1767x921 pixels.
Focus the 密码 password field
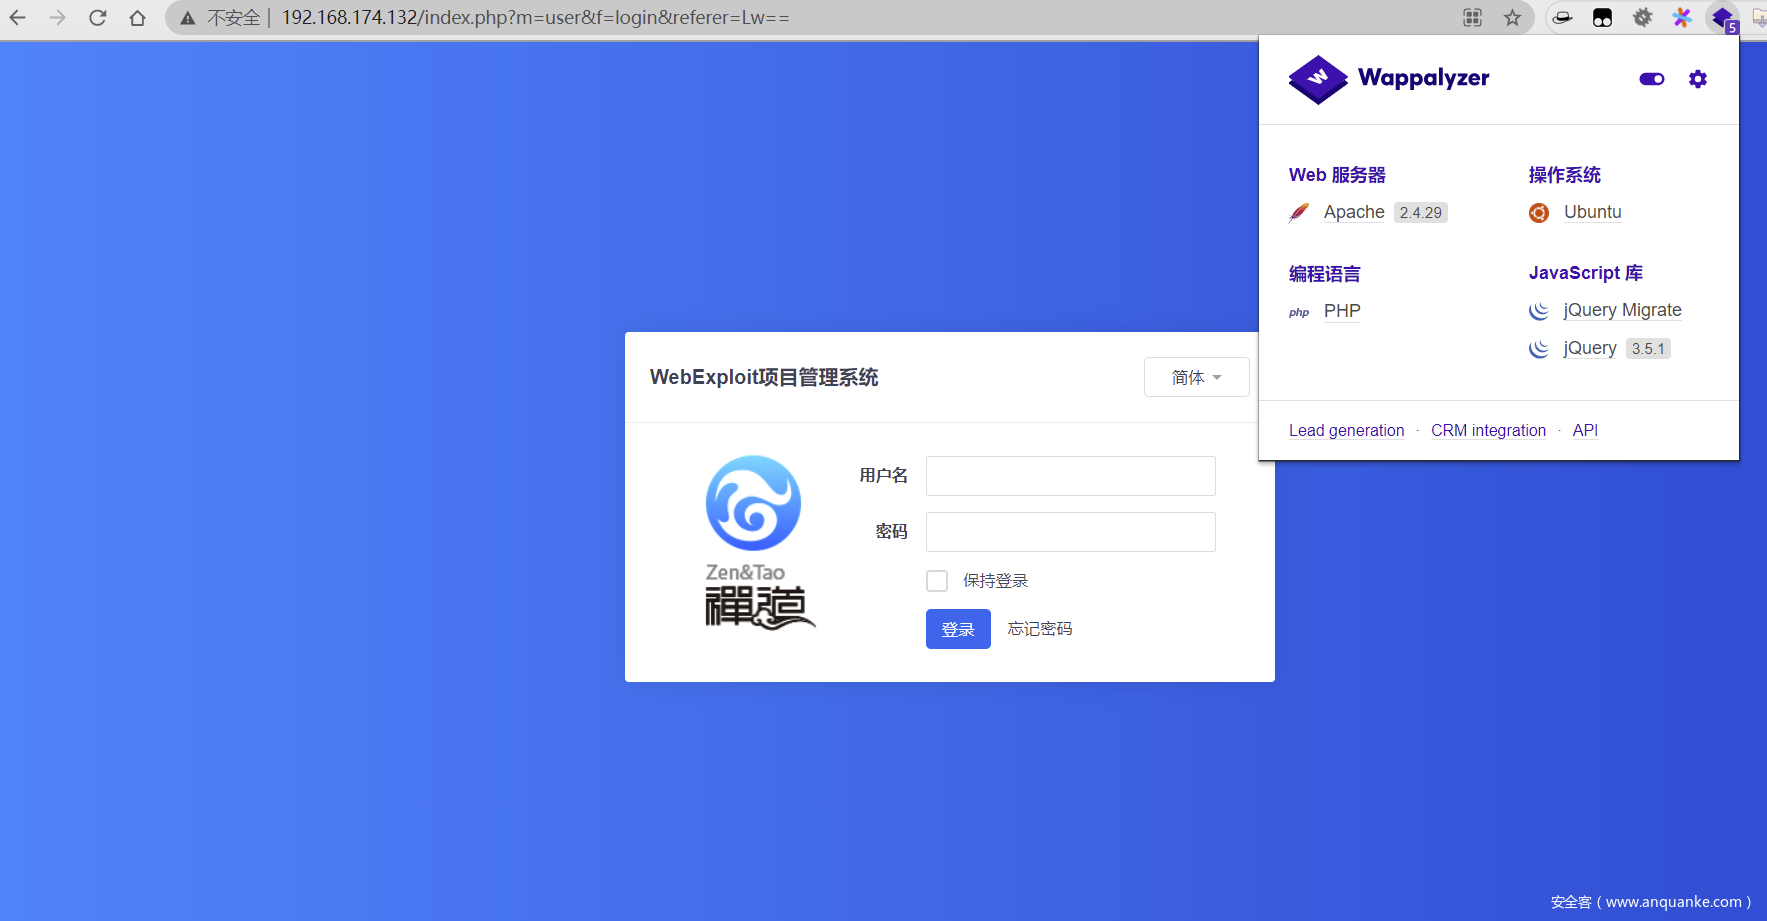tap(1070, 532)
